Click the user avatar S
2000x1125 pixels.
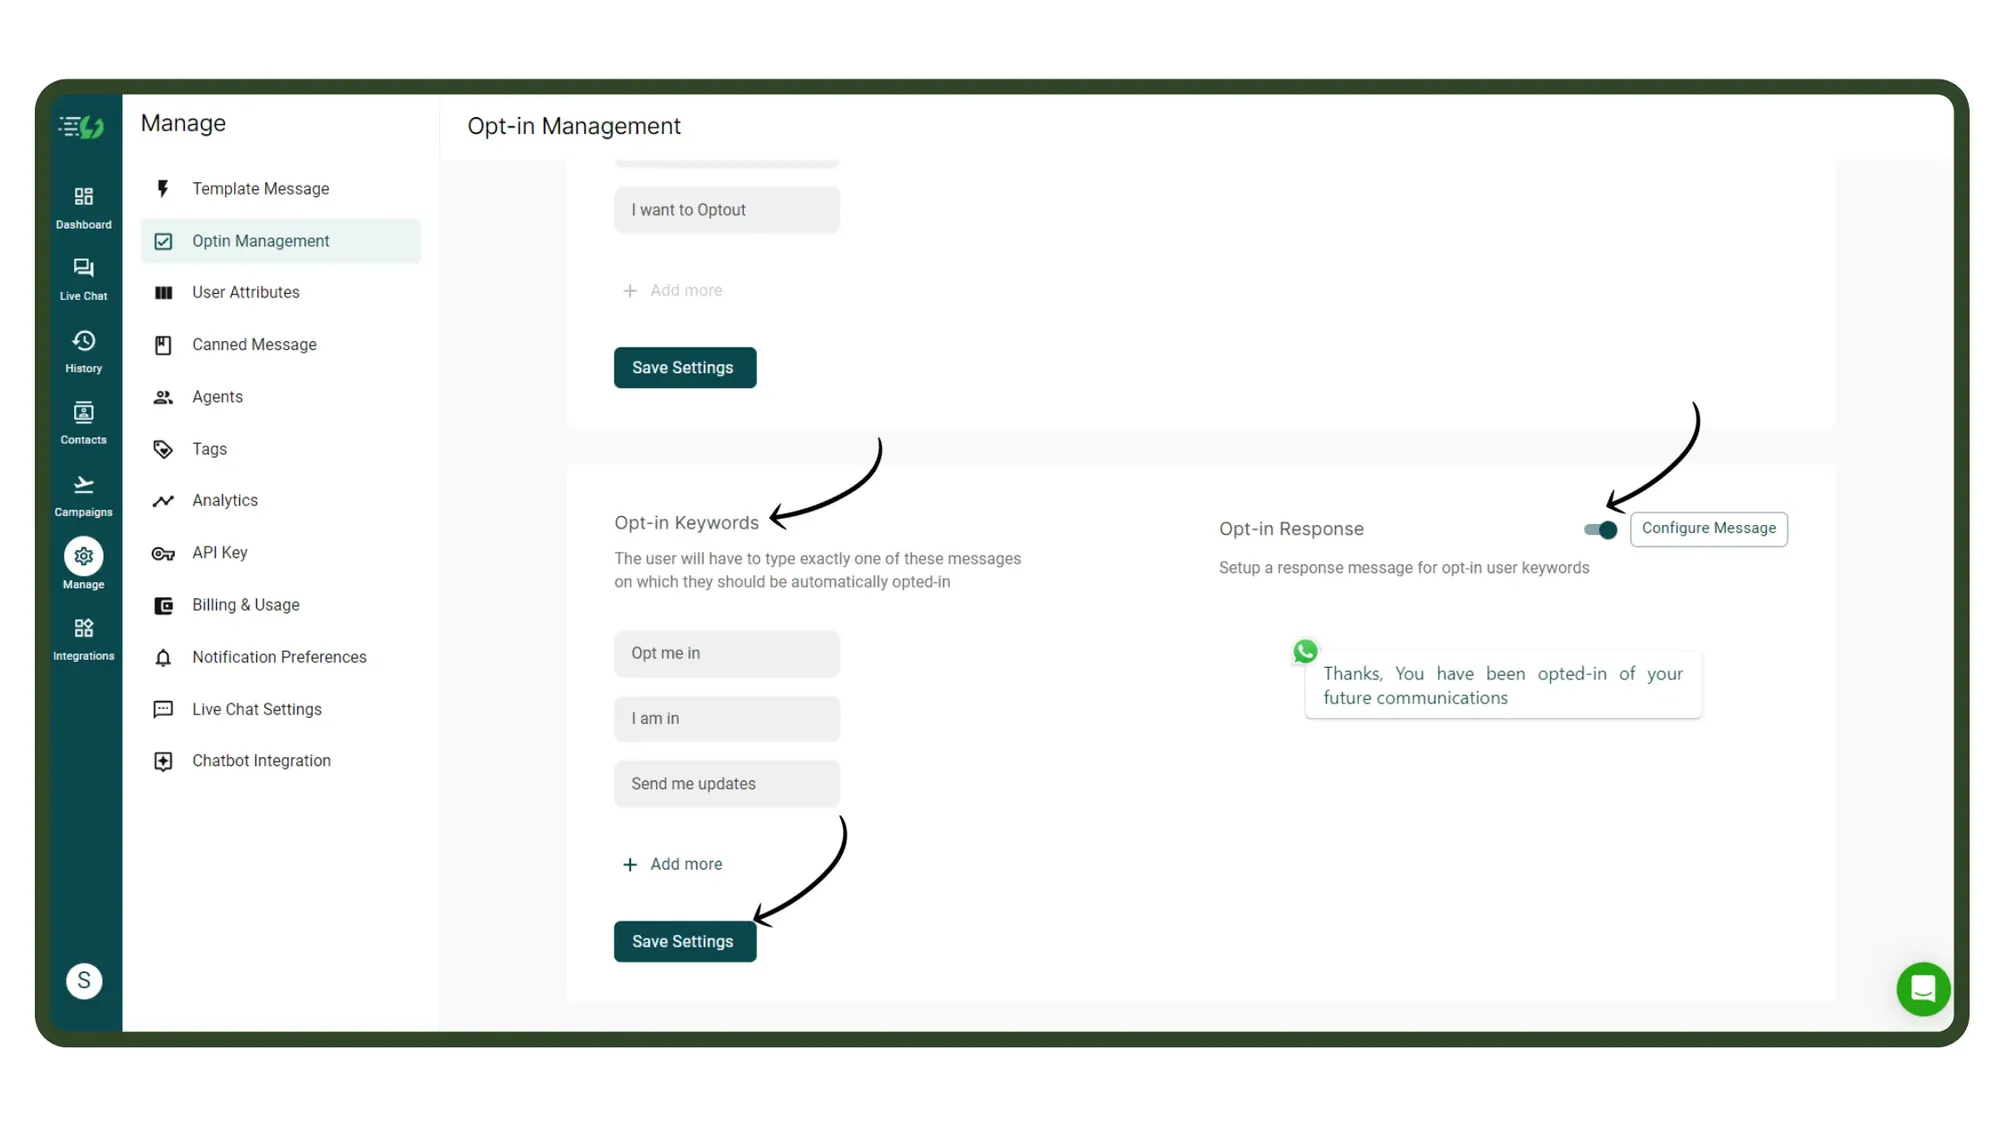tap(84, 981)
